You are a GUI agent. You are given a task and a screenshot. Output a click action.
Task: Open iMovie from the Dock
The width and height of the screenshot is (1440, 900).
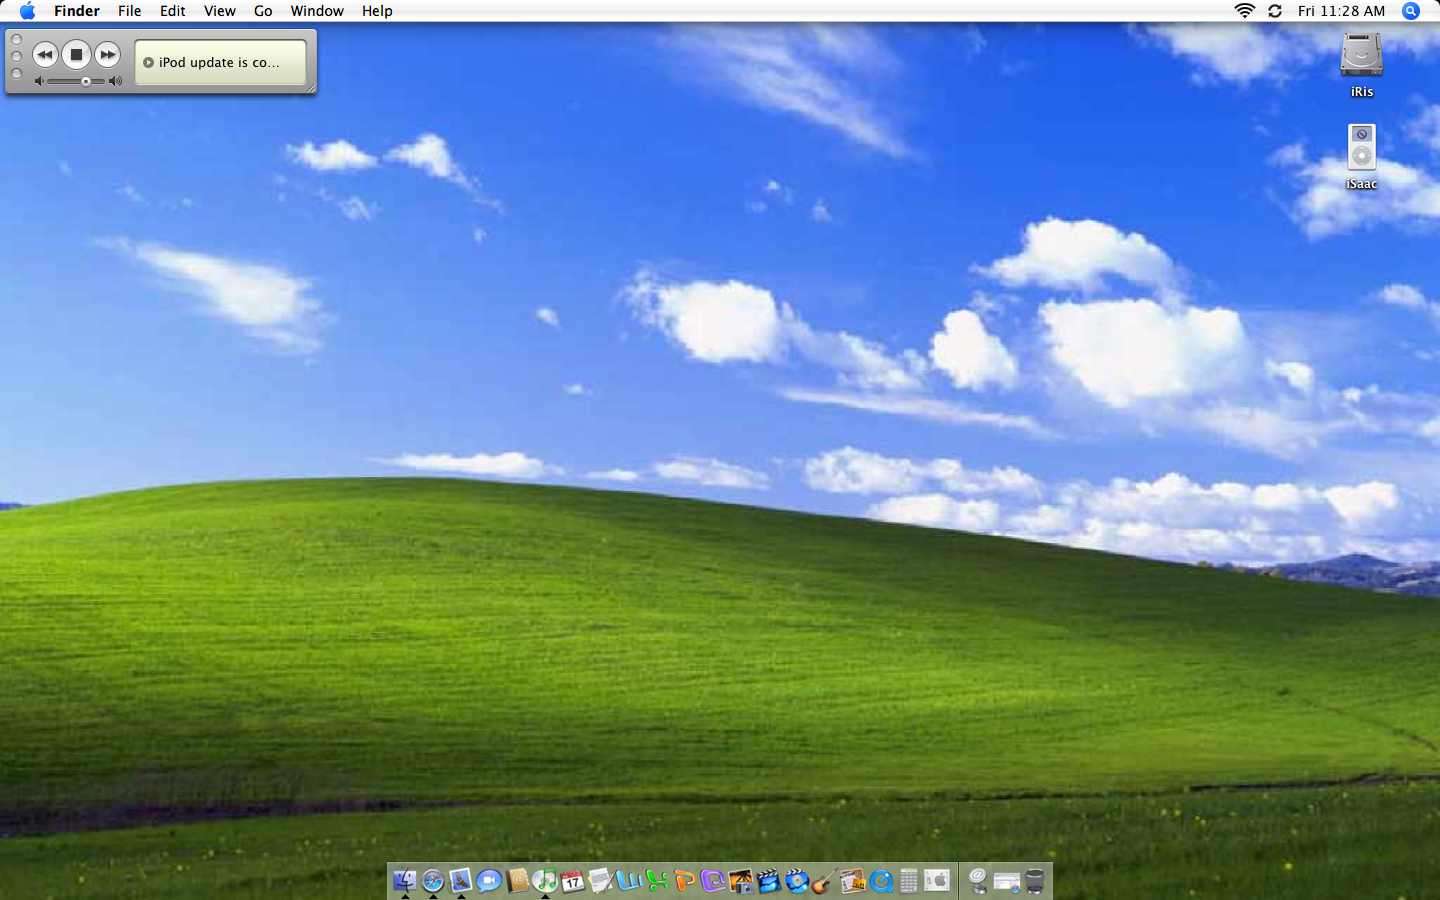pyautogui.click(x=769, y=881)
